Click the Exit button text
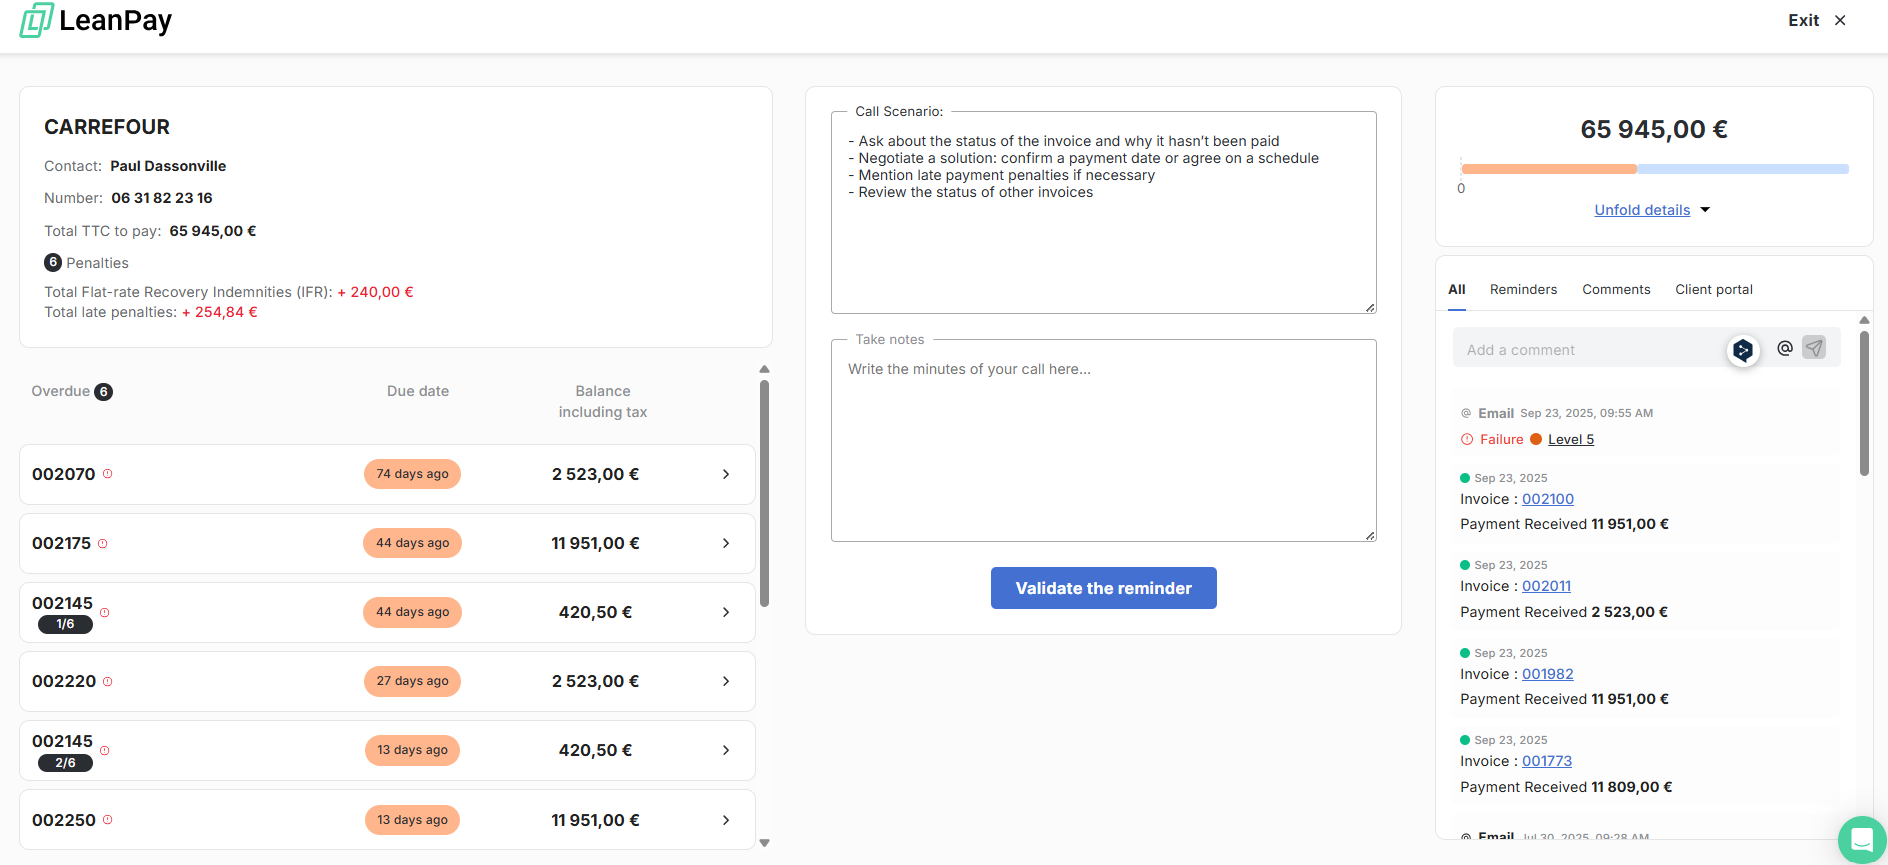 point(1804,20)
